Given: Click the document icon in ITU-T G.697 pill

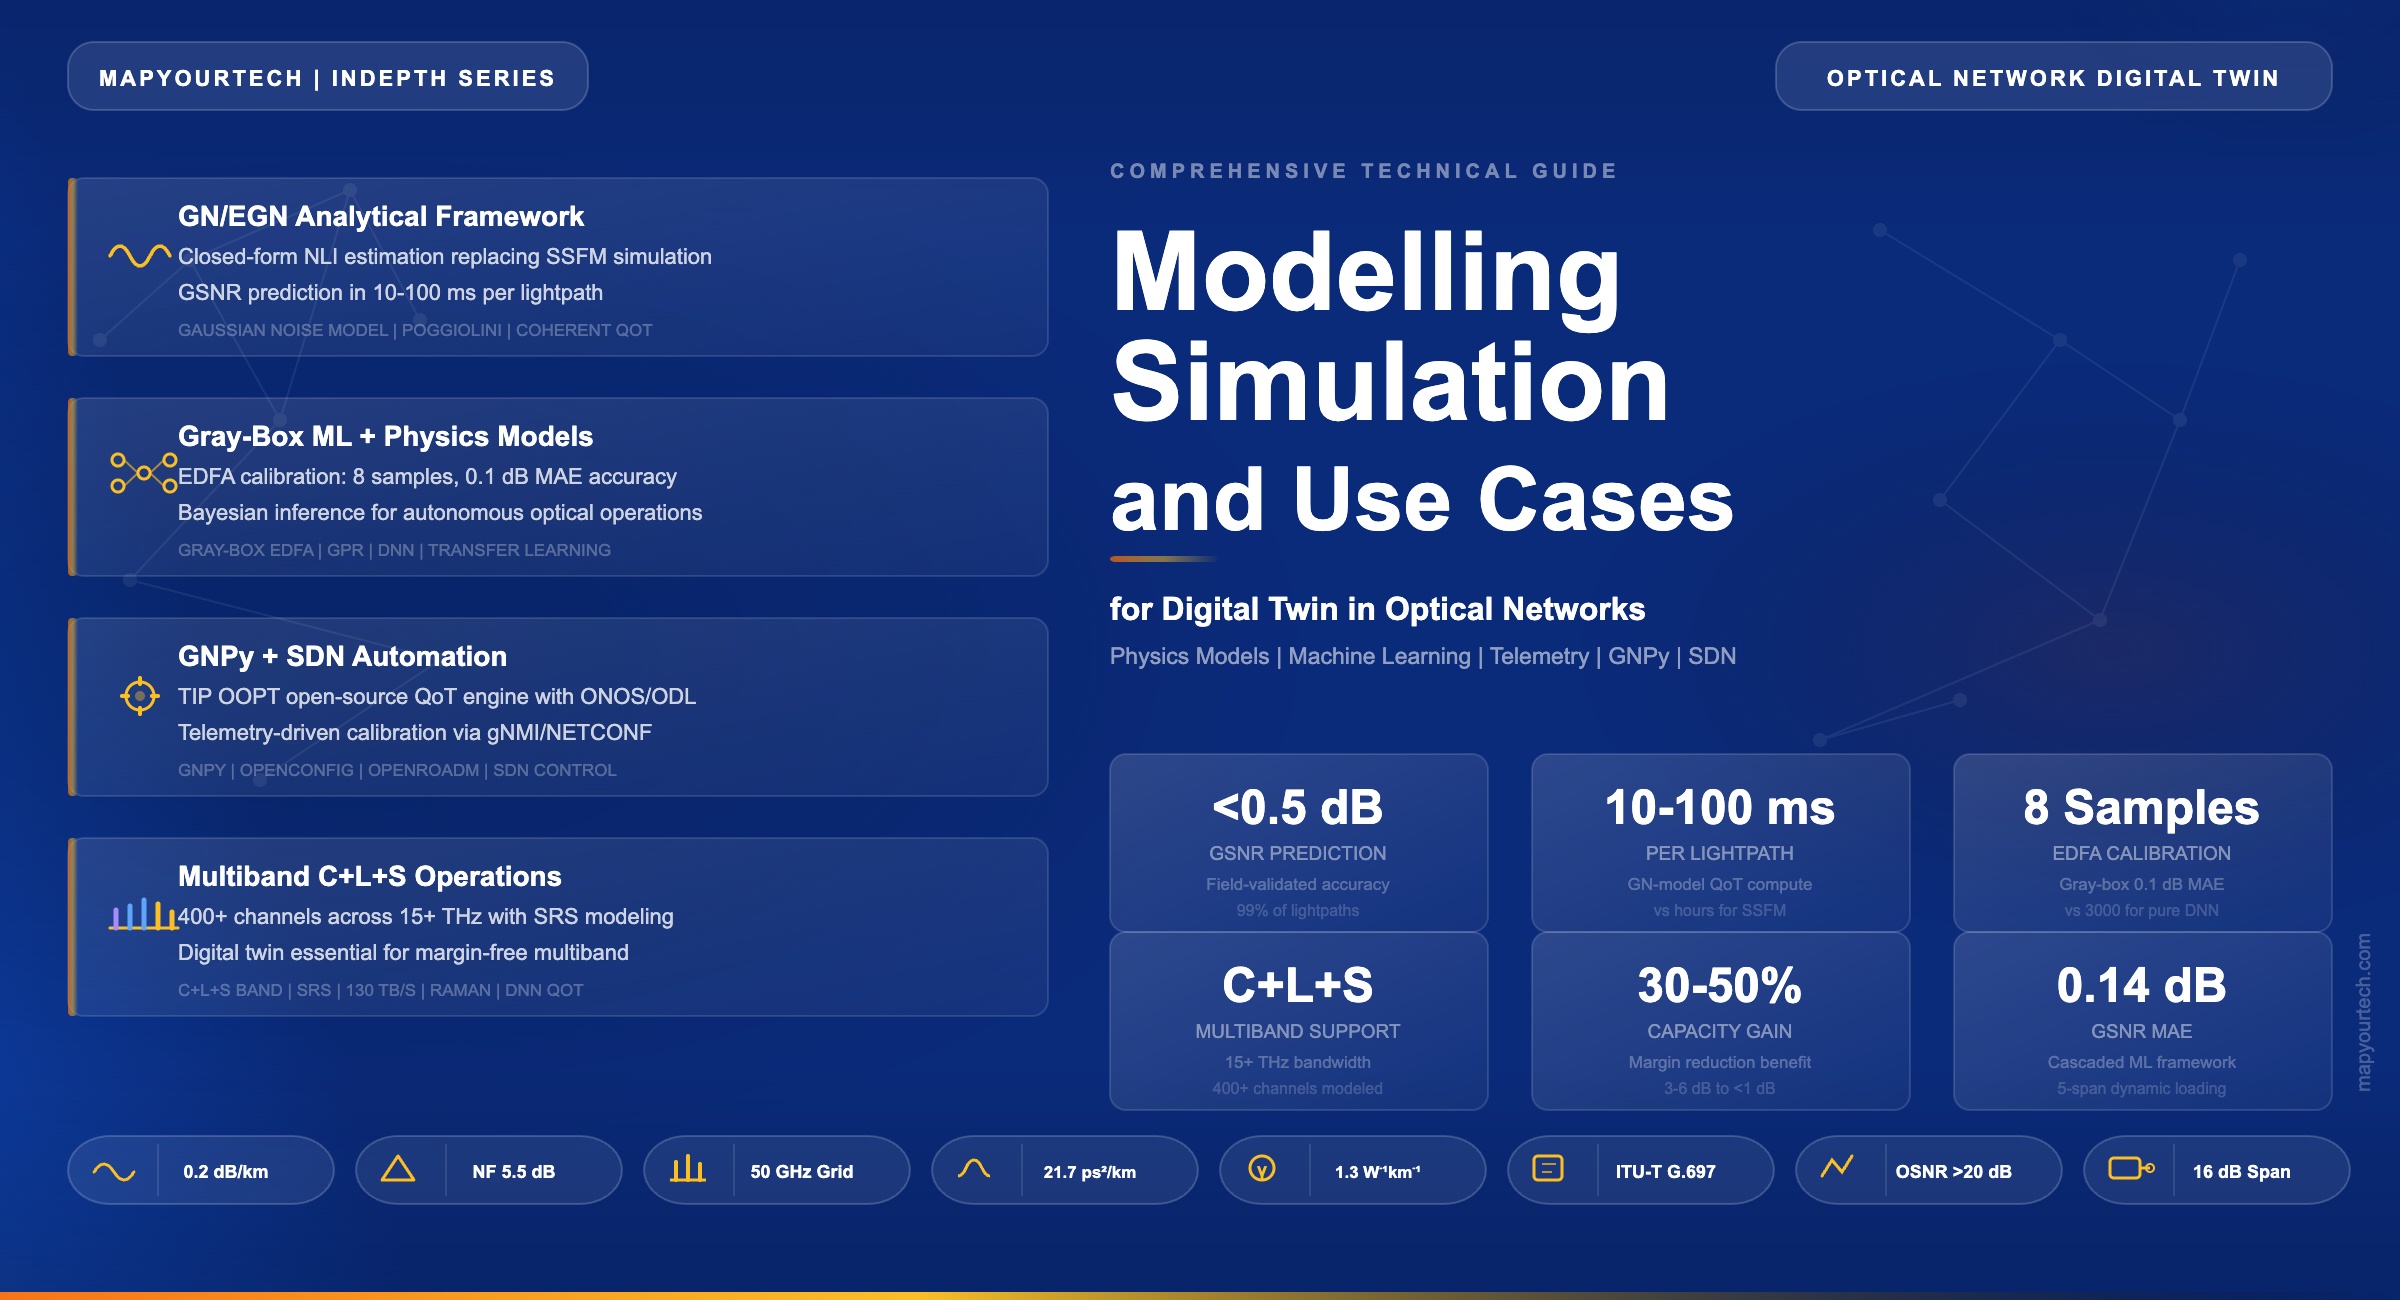Looking at the screenshot, I should pos(1548,1168).
